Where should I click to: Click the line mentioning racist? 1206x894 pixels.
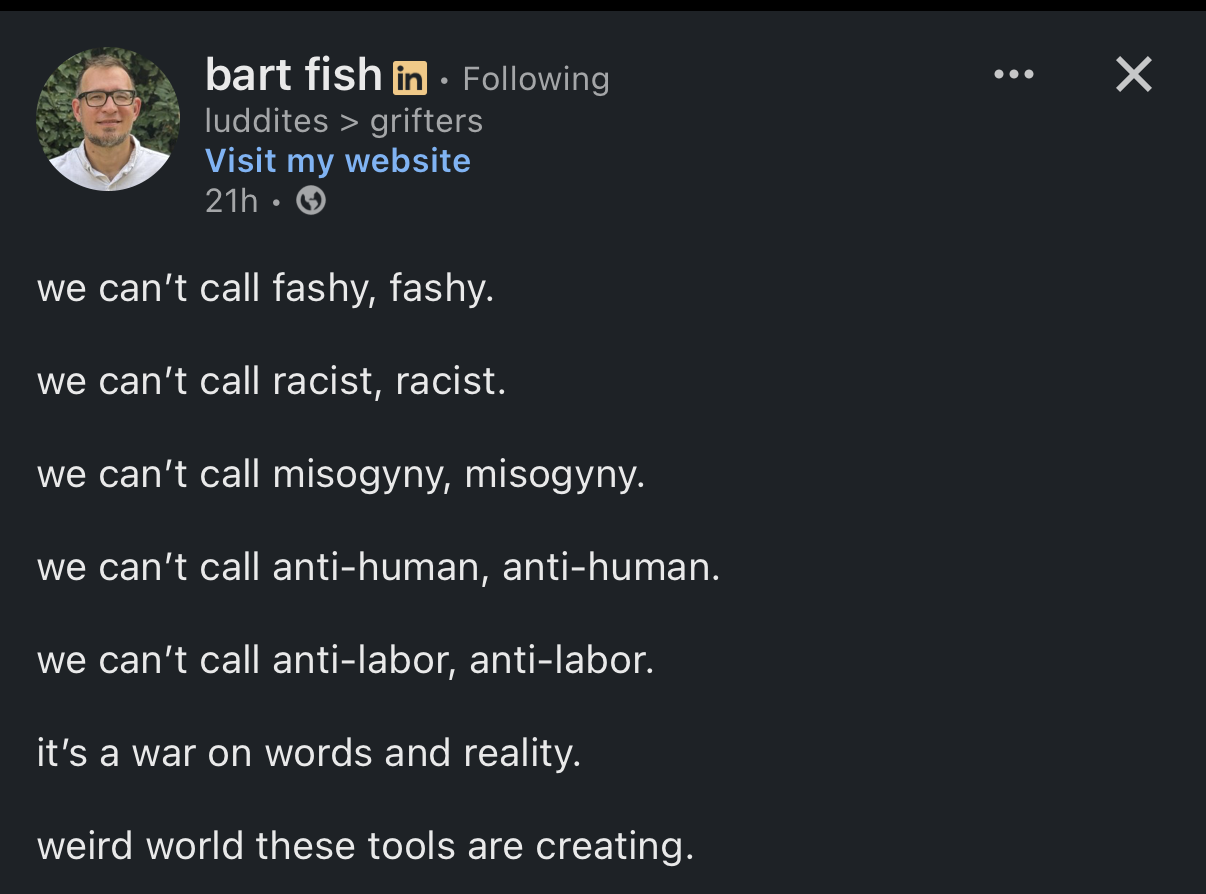coord(271,381)
